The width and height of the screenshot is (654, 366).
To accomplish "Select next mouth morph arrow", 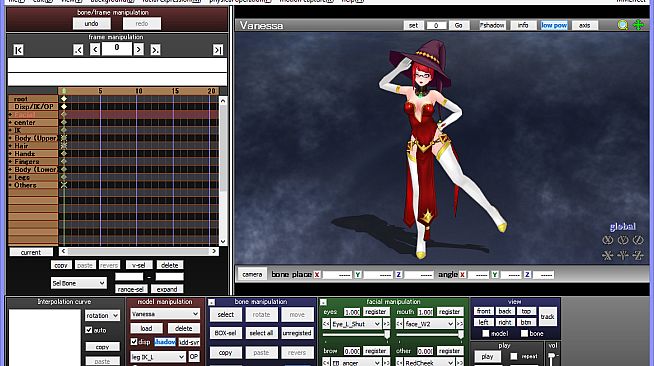I will pyautogui.click(x=460, y=324).
